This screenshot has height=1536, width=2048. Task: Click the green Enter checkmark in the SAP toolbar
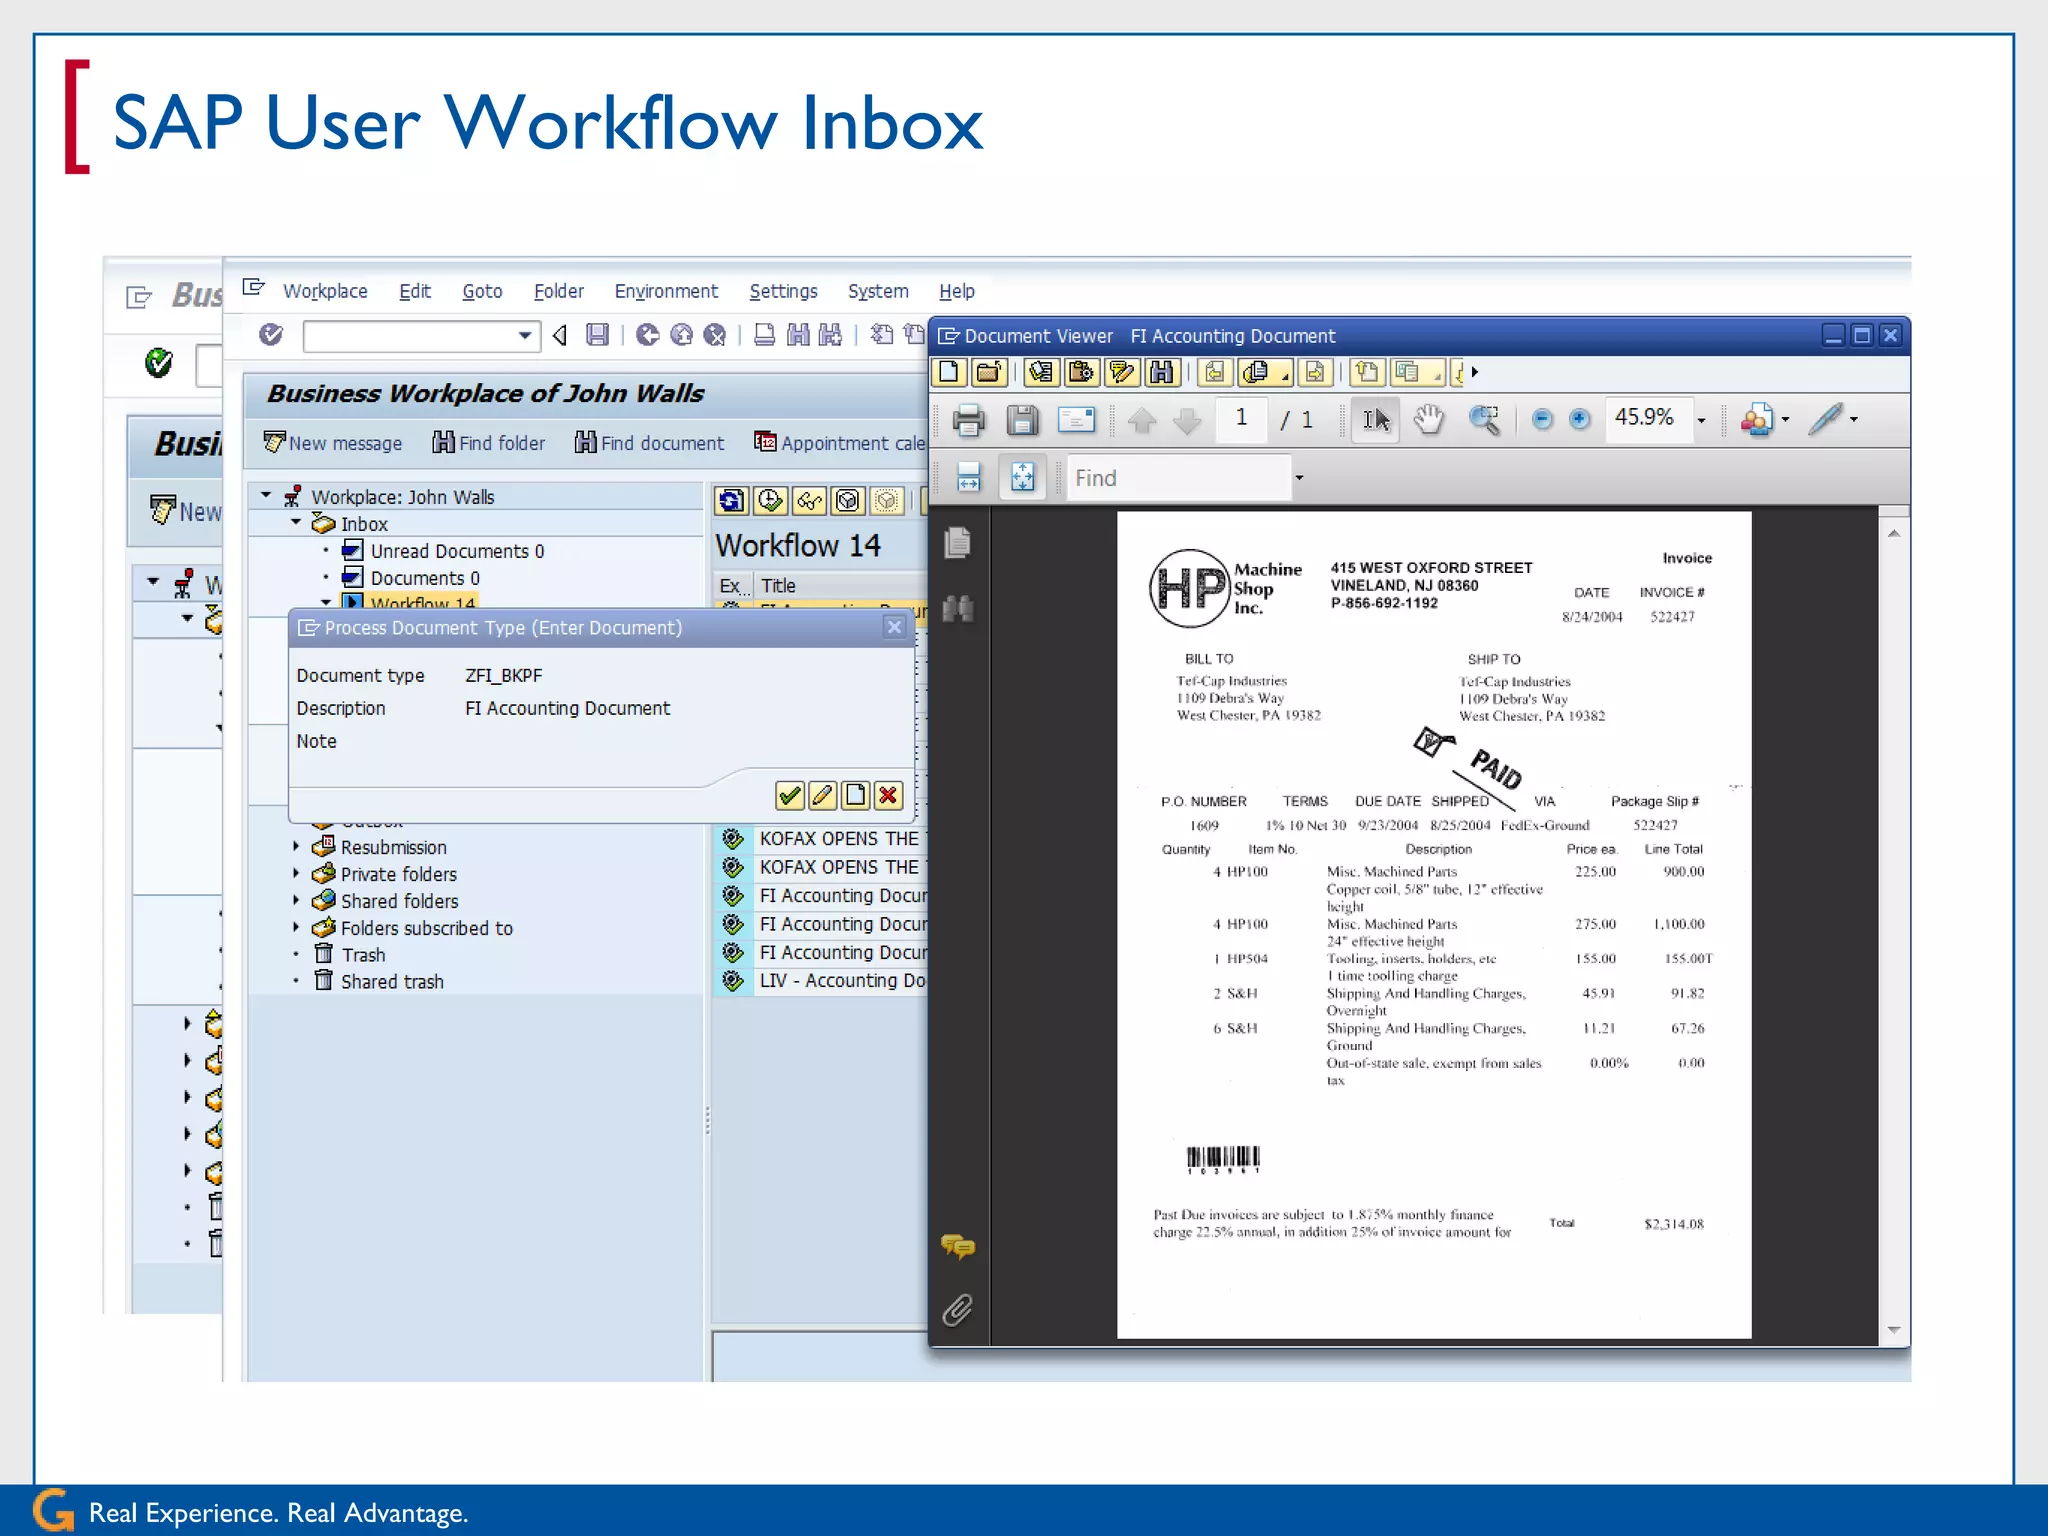point(271,335)
